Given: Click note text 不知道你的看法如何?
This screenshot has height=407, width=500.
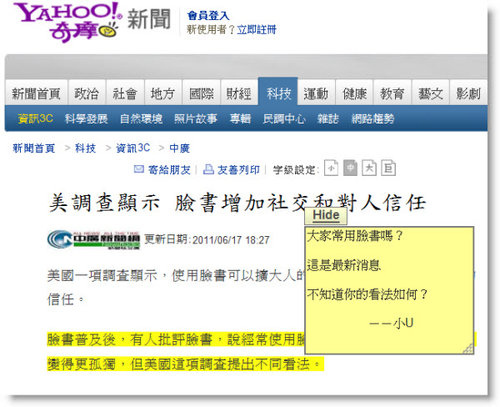Looking at the screenshot, I should coord(367,294).
